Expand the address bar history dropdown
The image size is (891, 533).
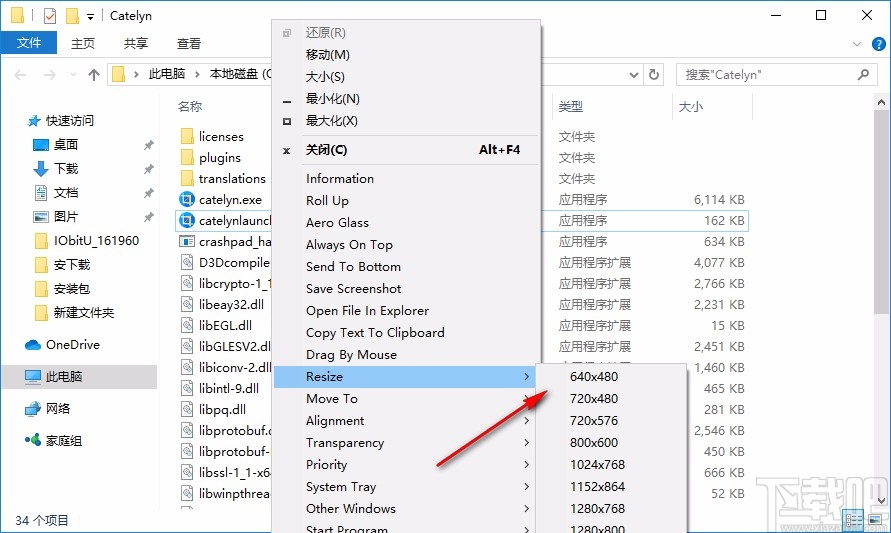pos(634,74)
